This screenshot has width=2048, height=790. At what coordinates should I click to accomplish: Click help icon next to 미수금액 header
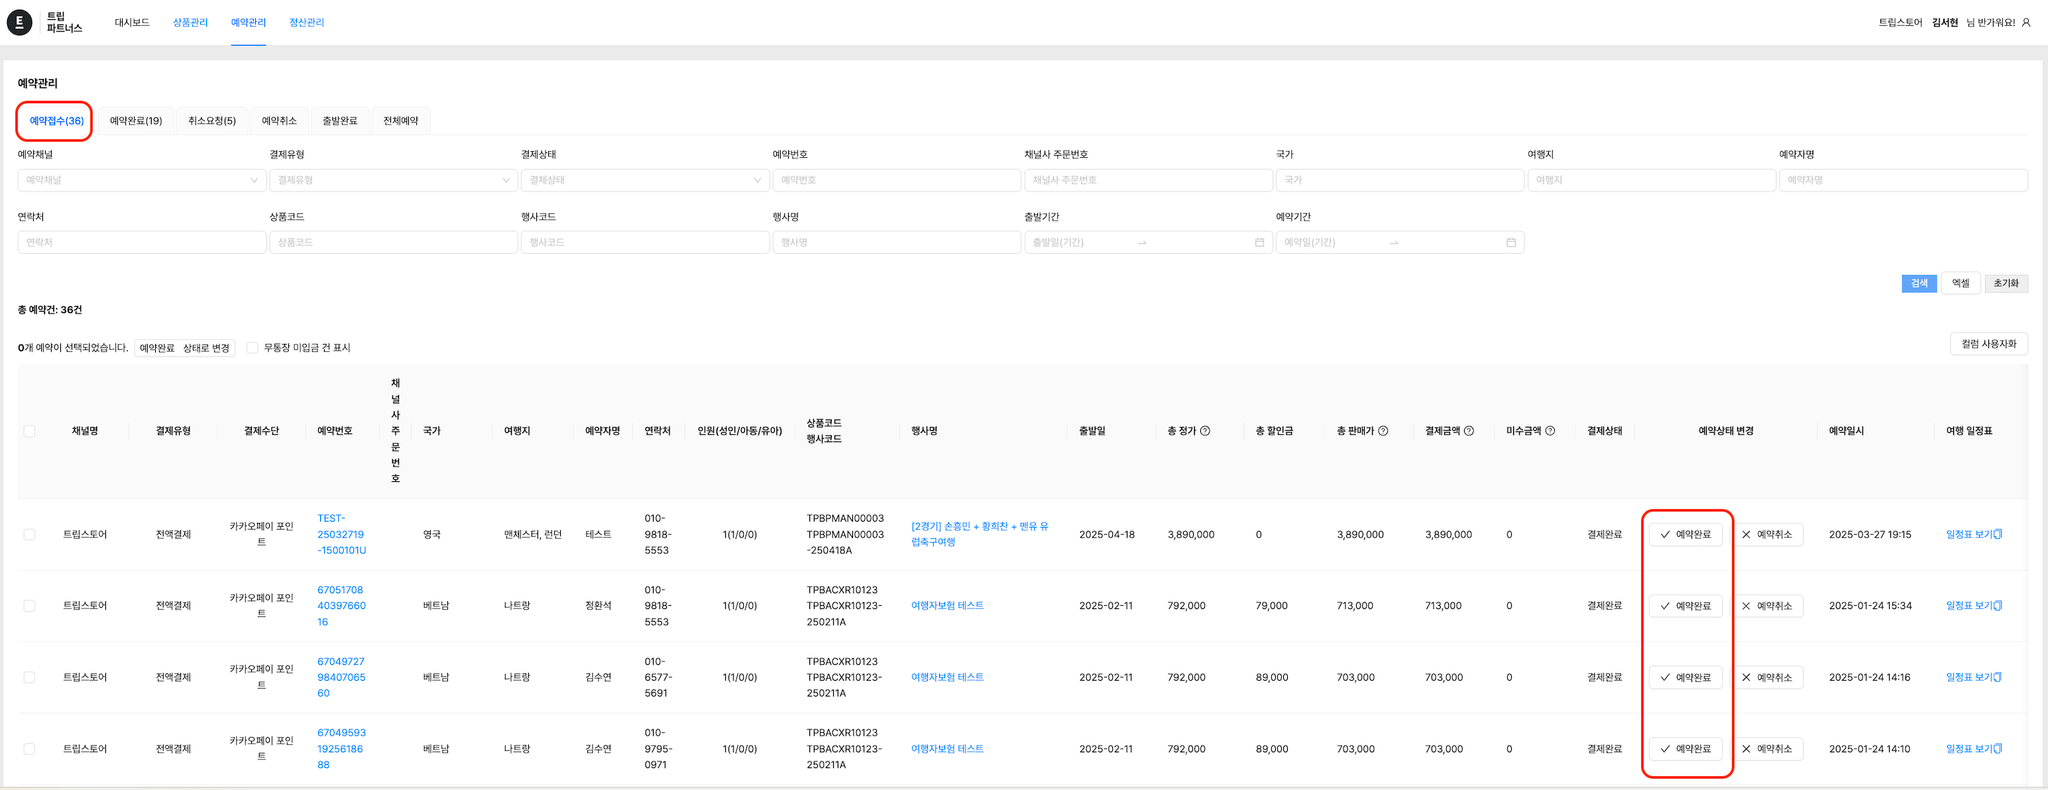pos(1550,431)
